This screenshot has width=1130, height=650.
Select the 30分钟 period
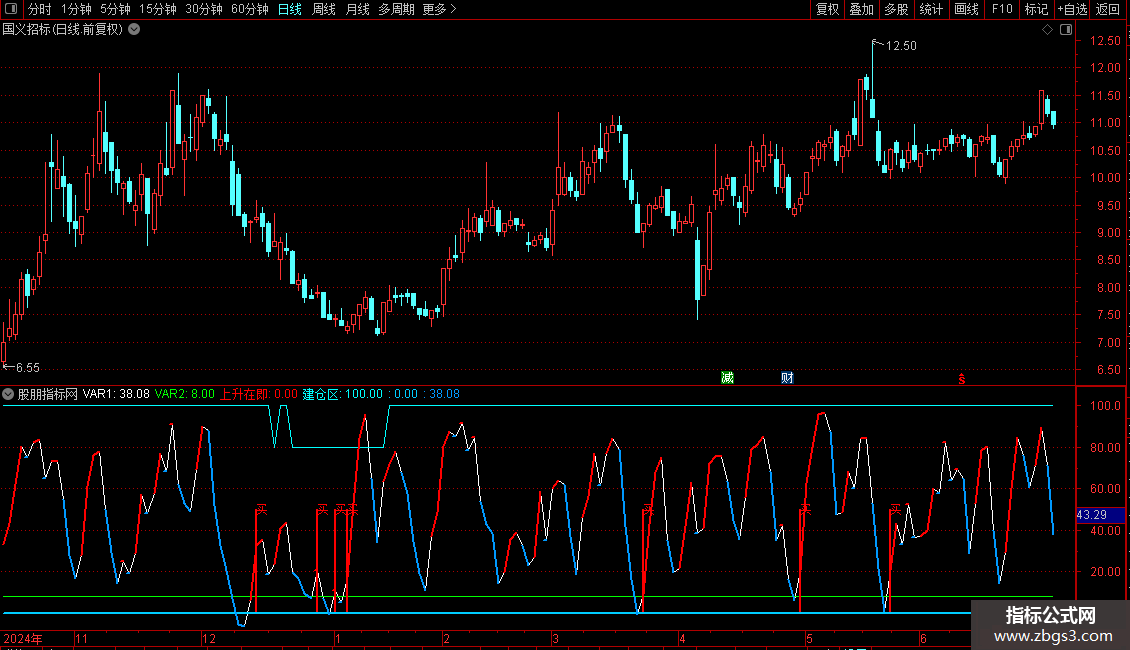pos(203,9)
